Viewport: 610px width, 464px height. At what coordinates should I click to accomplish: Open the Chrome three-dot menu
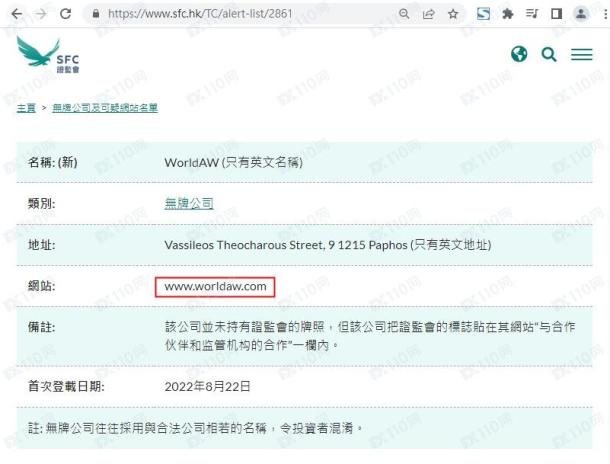point(605,14)
